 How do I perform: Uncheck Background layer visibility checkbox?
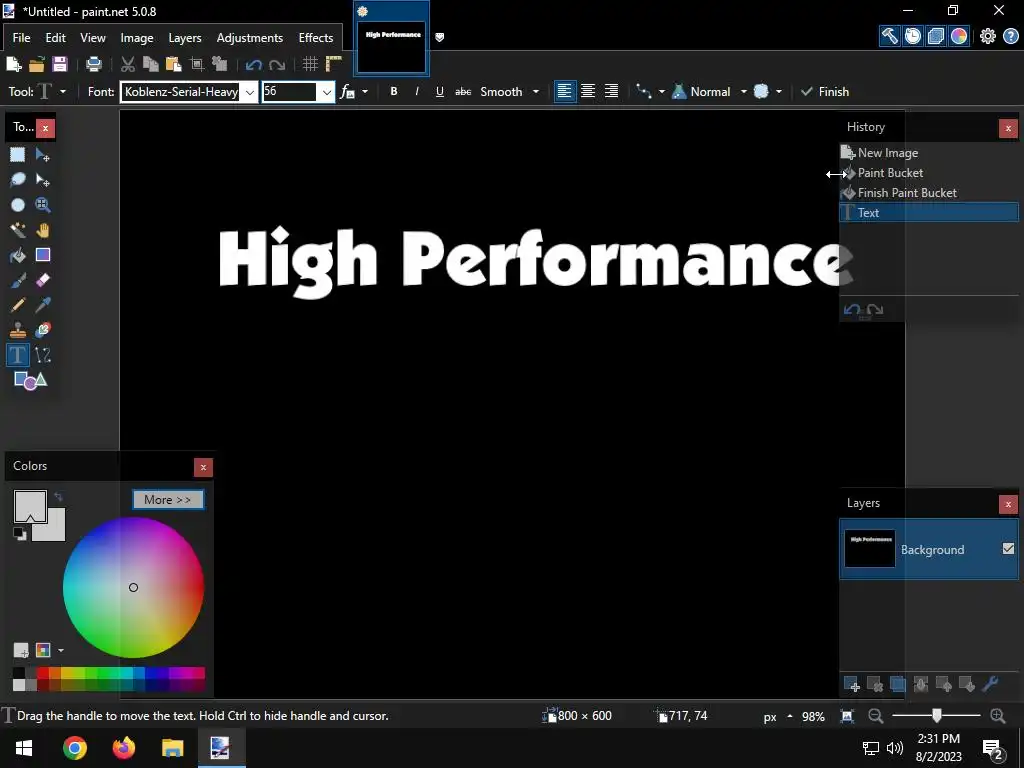(1008, 549)
